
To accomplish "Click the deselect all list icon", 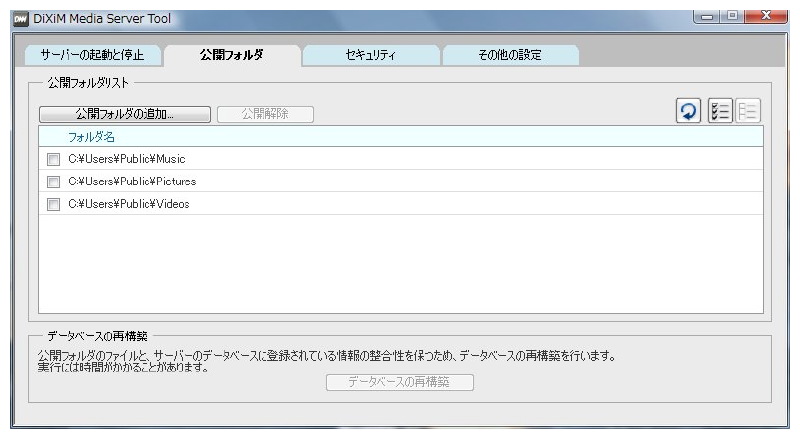I will click(x=748, y=111).
